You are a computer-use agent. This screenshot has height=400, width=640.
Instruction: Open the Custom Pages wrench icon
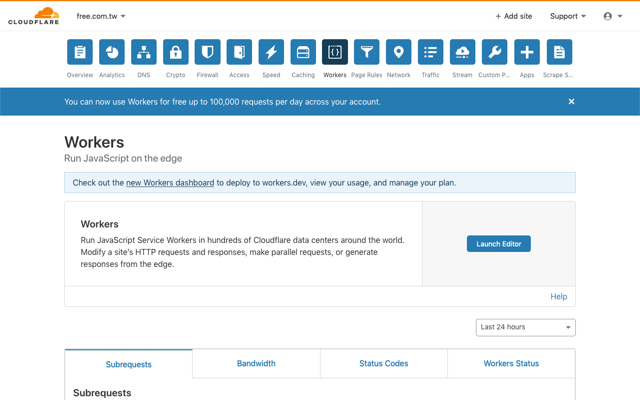494,52
